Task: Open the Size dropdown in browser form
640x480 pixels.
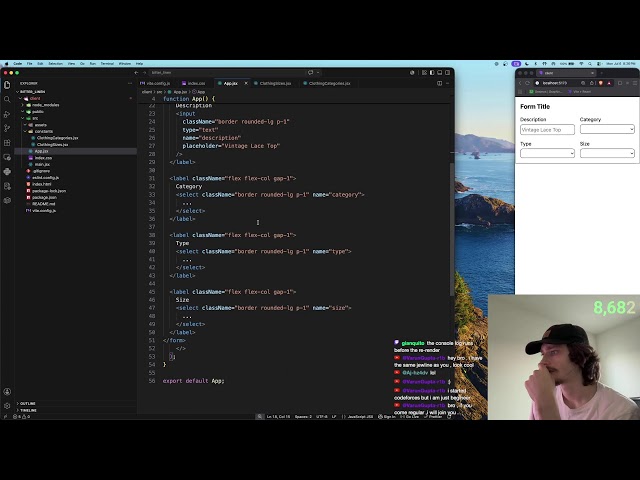Action: [607, 153]
